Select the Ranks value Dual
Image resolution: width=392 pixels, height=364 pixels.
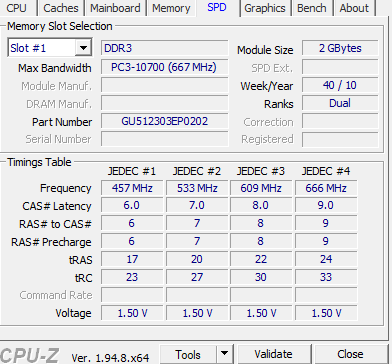coord(340,103)
